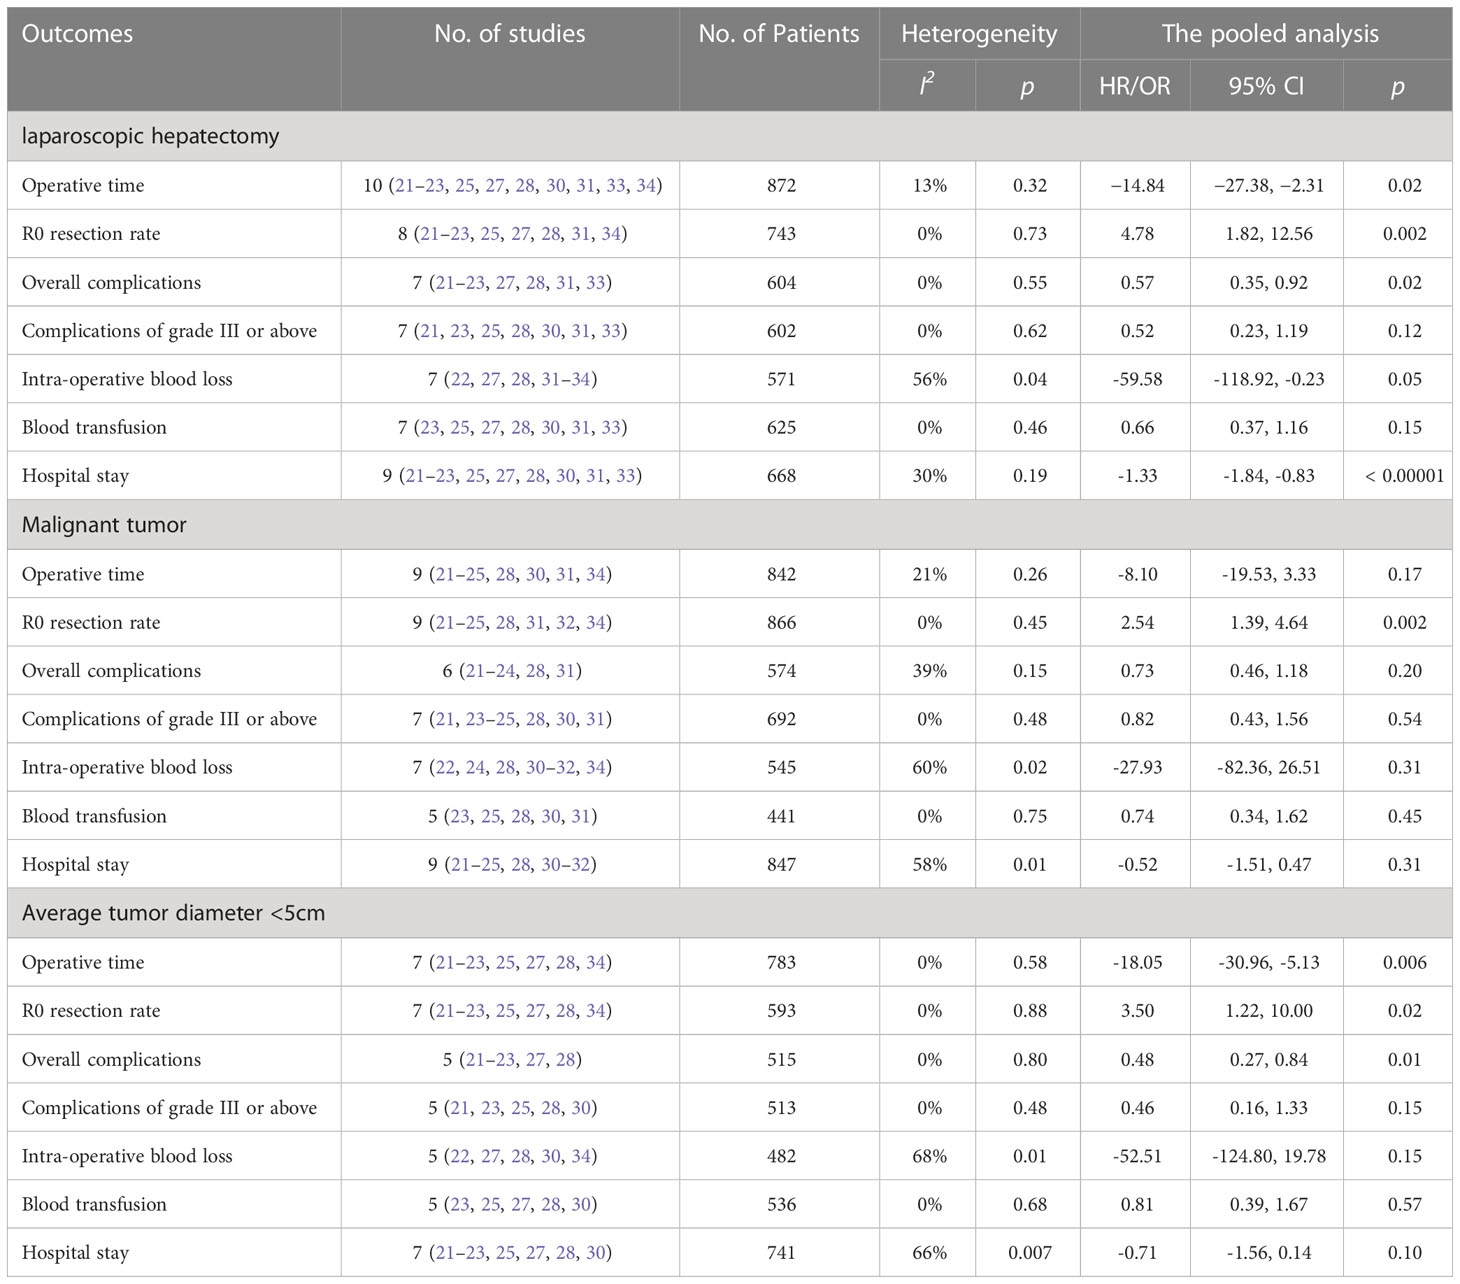Open citation 30 in the 602-patient row
Image resolution: width=1460 pixels, height=1284 pixels.
(551, 331)
